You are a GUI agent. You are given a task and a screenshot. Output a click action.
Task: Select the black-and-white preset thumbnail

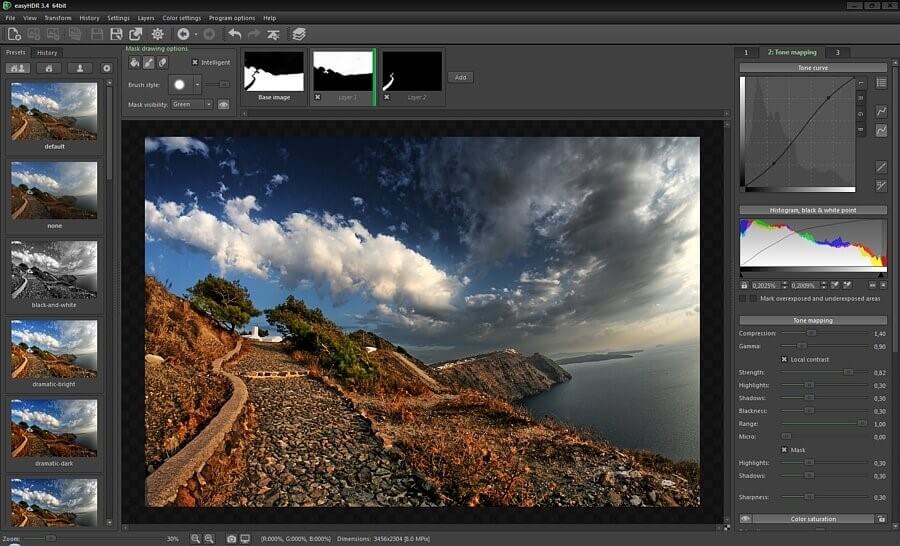(54, 271)
